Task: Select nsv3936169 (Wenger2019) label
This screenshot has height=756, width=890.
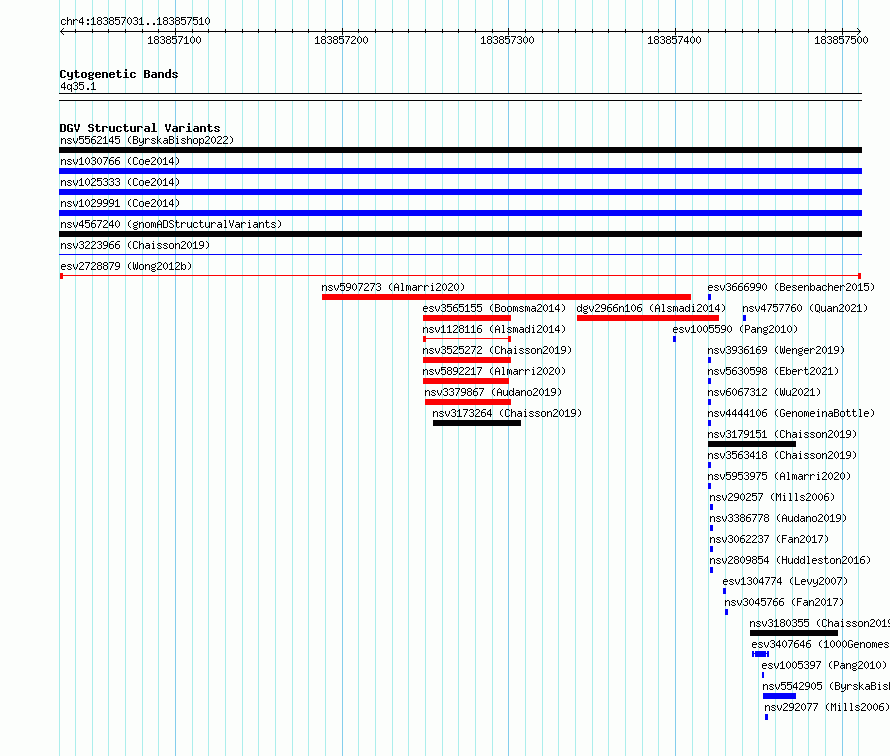Action: 776,350
